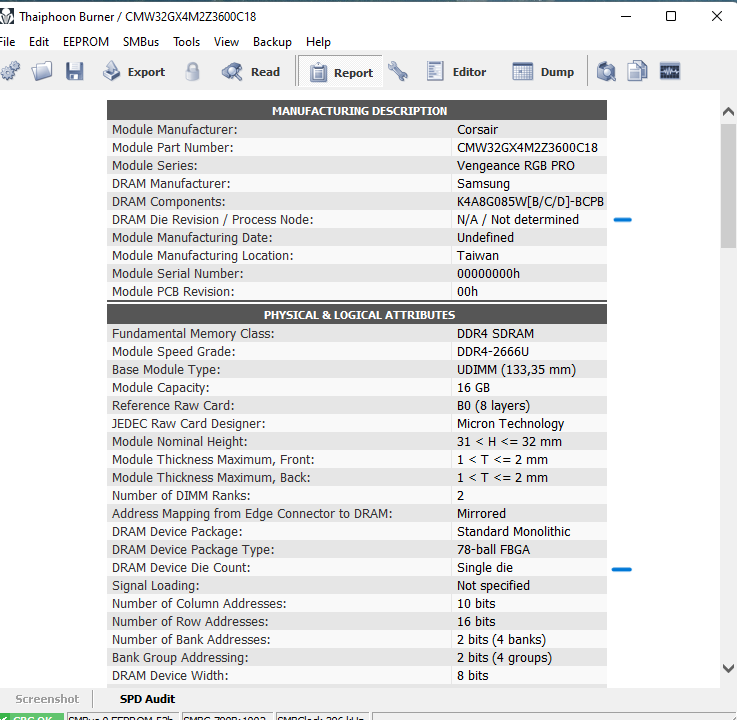The height and width of the screenshot is (720, 737).
Task: Click the 'Undefined' manufacturing date value
Action: pos(485,238)
